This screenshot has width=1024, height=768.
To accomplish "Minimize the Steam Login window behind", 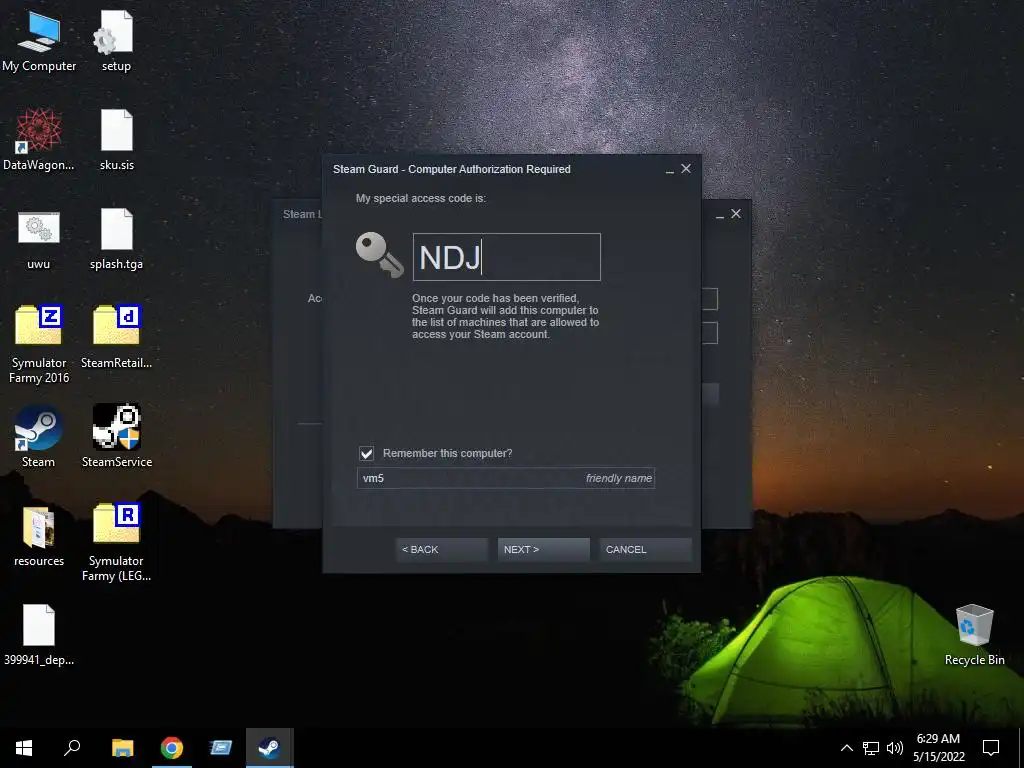I will coord(720,215).
